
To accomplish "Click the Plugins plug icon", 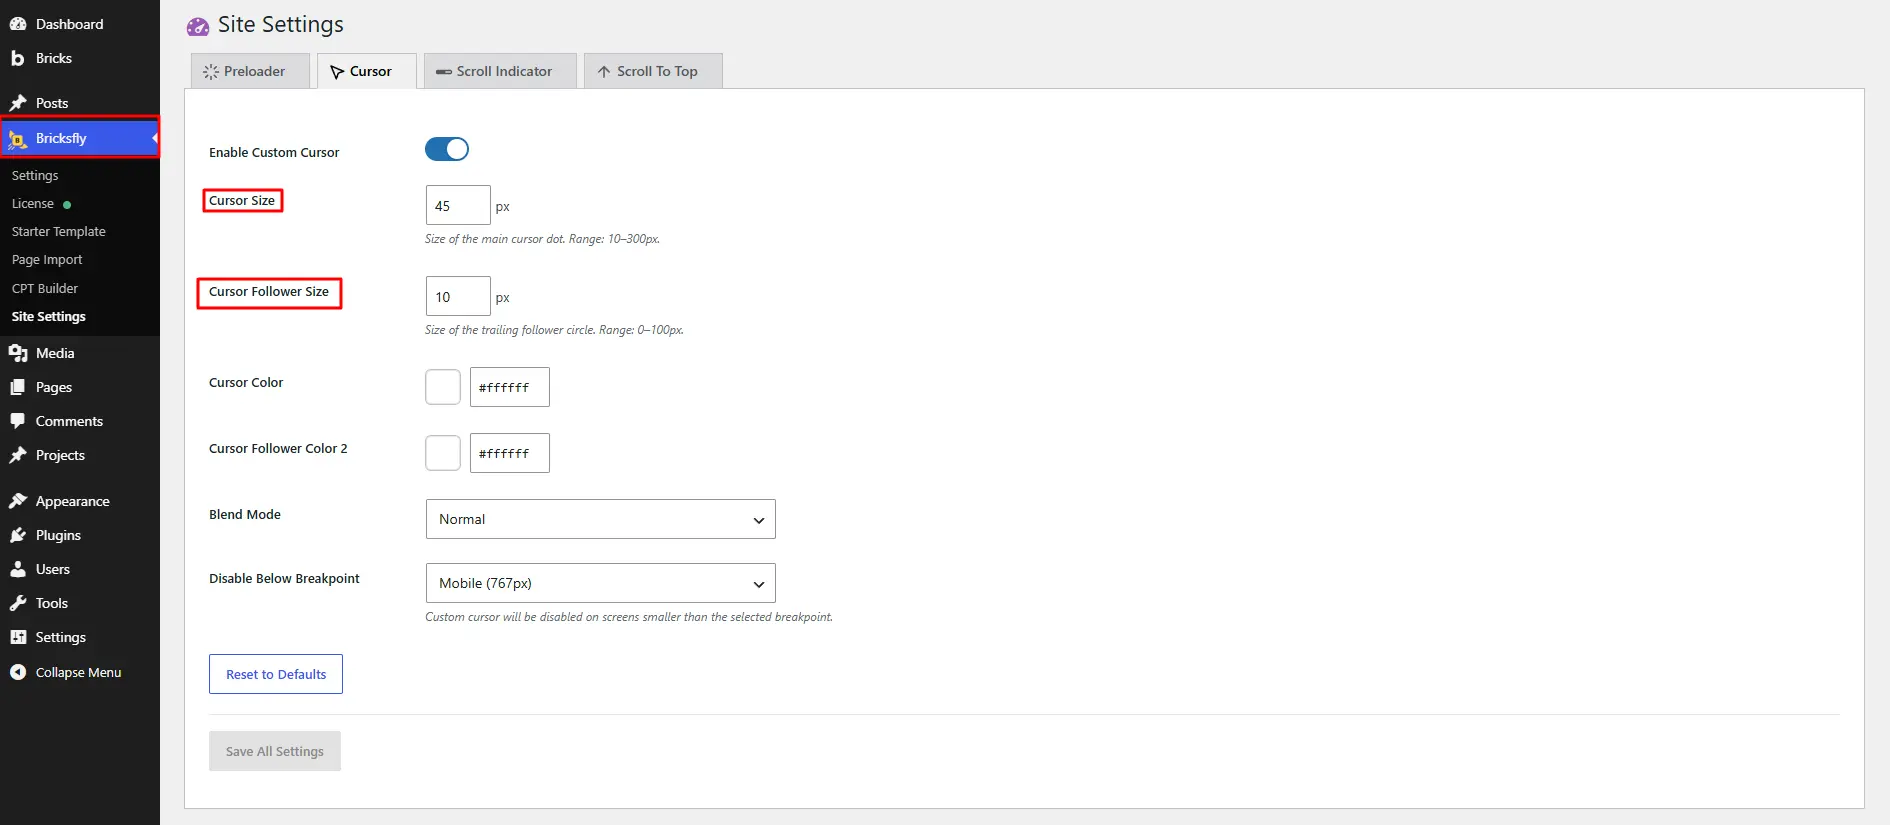I will pyautogui.click(x=18, y=535).
